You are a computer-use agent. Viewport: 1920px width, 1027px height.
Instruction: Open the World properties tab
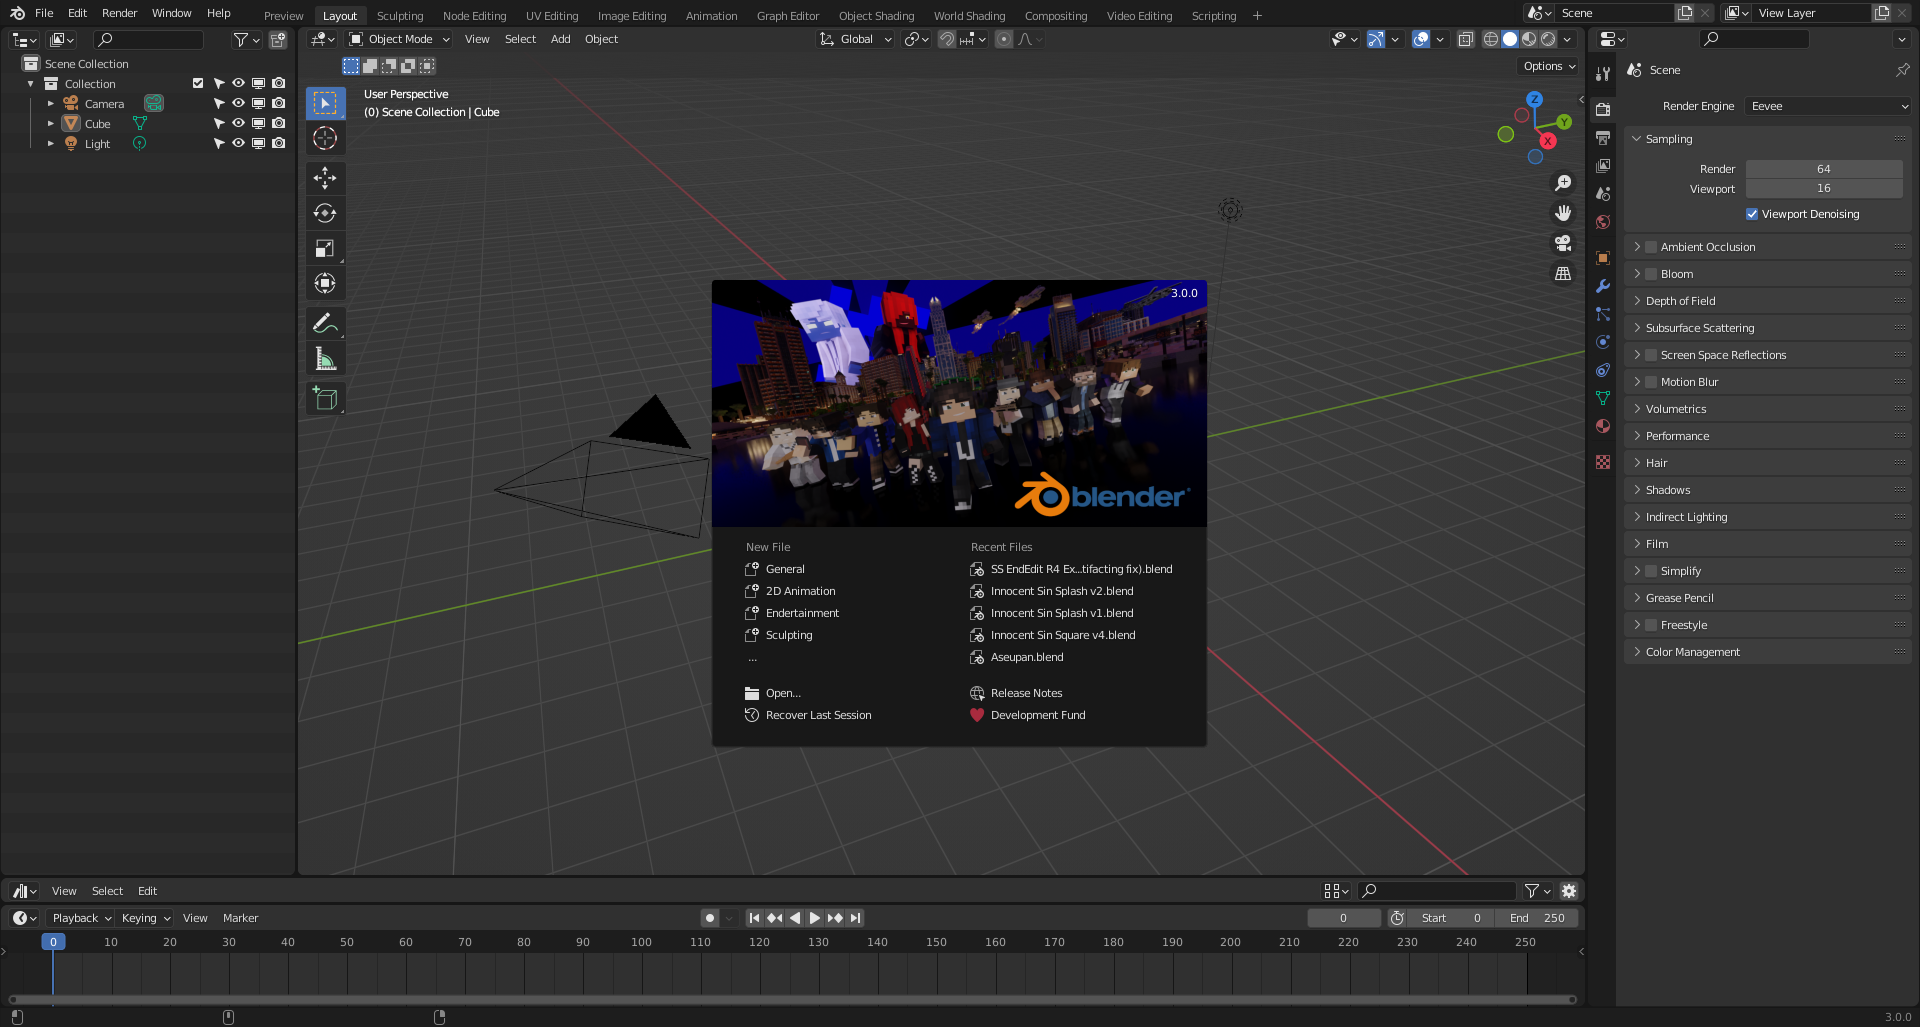1603,222
